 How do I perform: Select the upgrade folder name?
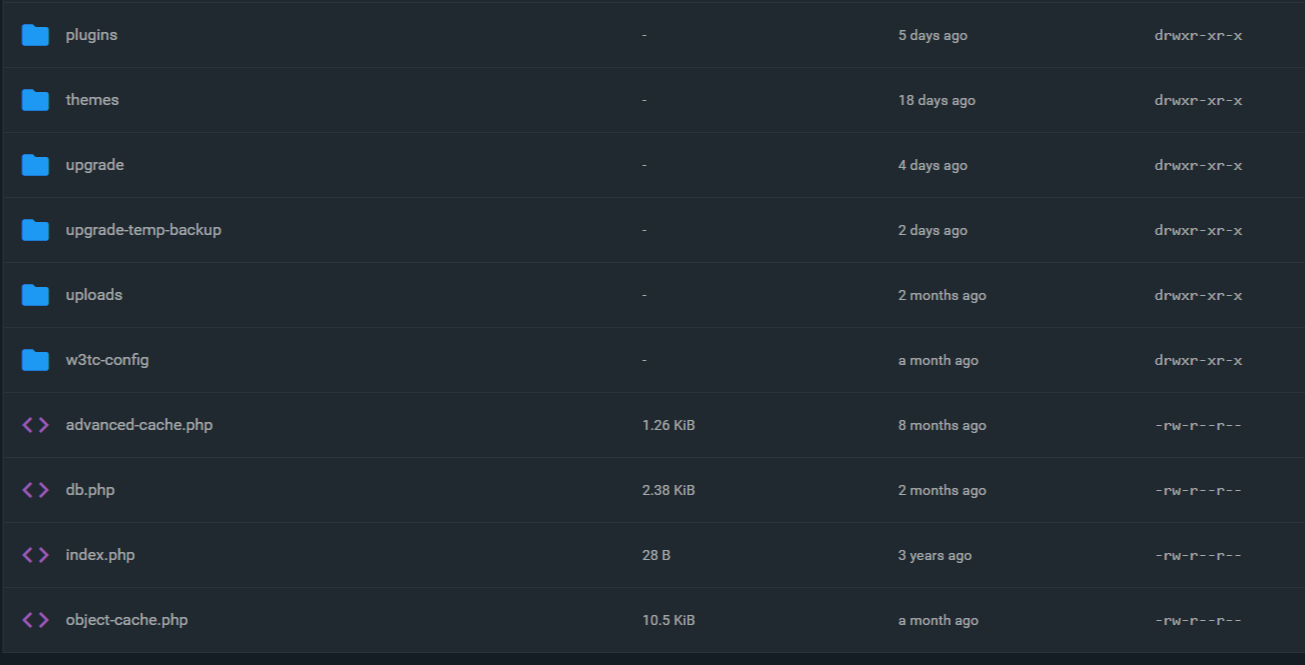coord(95,165)
